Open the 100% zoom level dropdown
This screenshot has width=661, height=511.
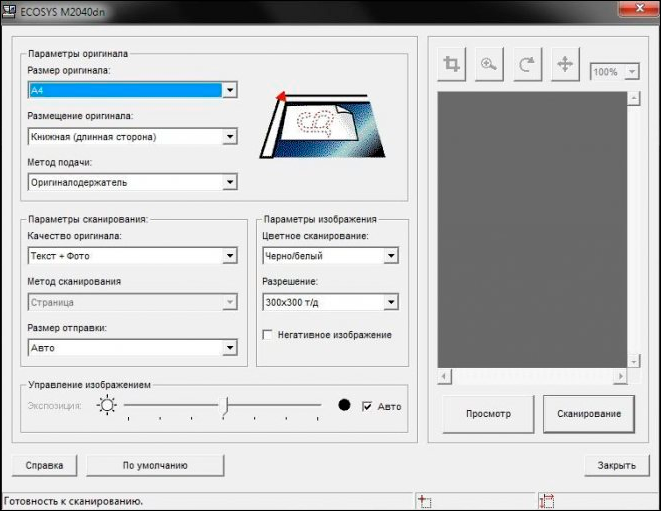633,72
